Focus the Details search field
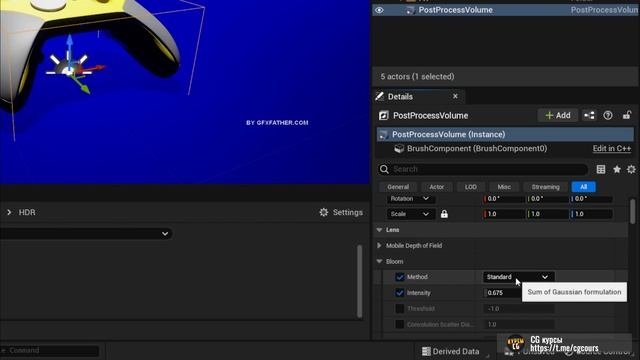 pos(482,169)
